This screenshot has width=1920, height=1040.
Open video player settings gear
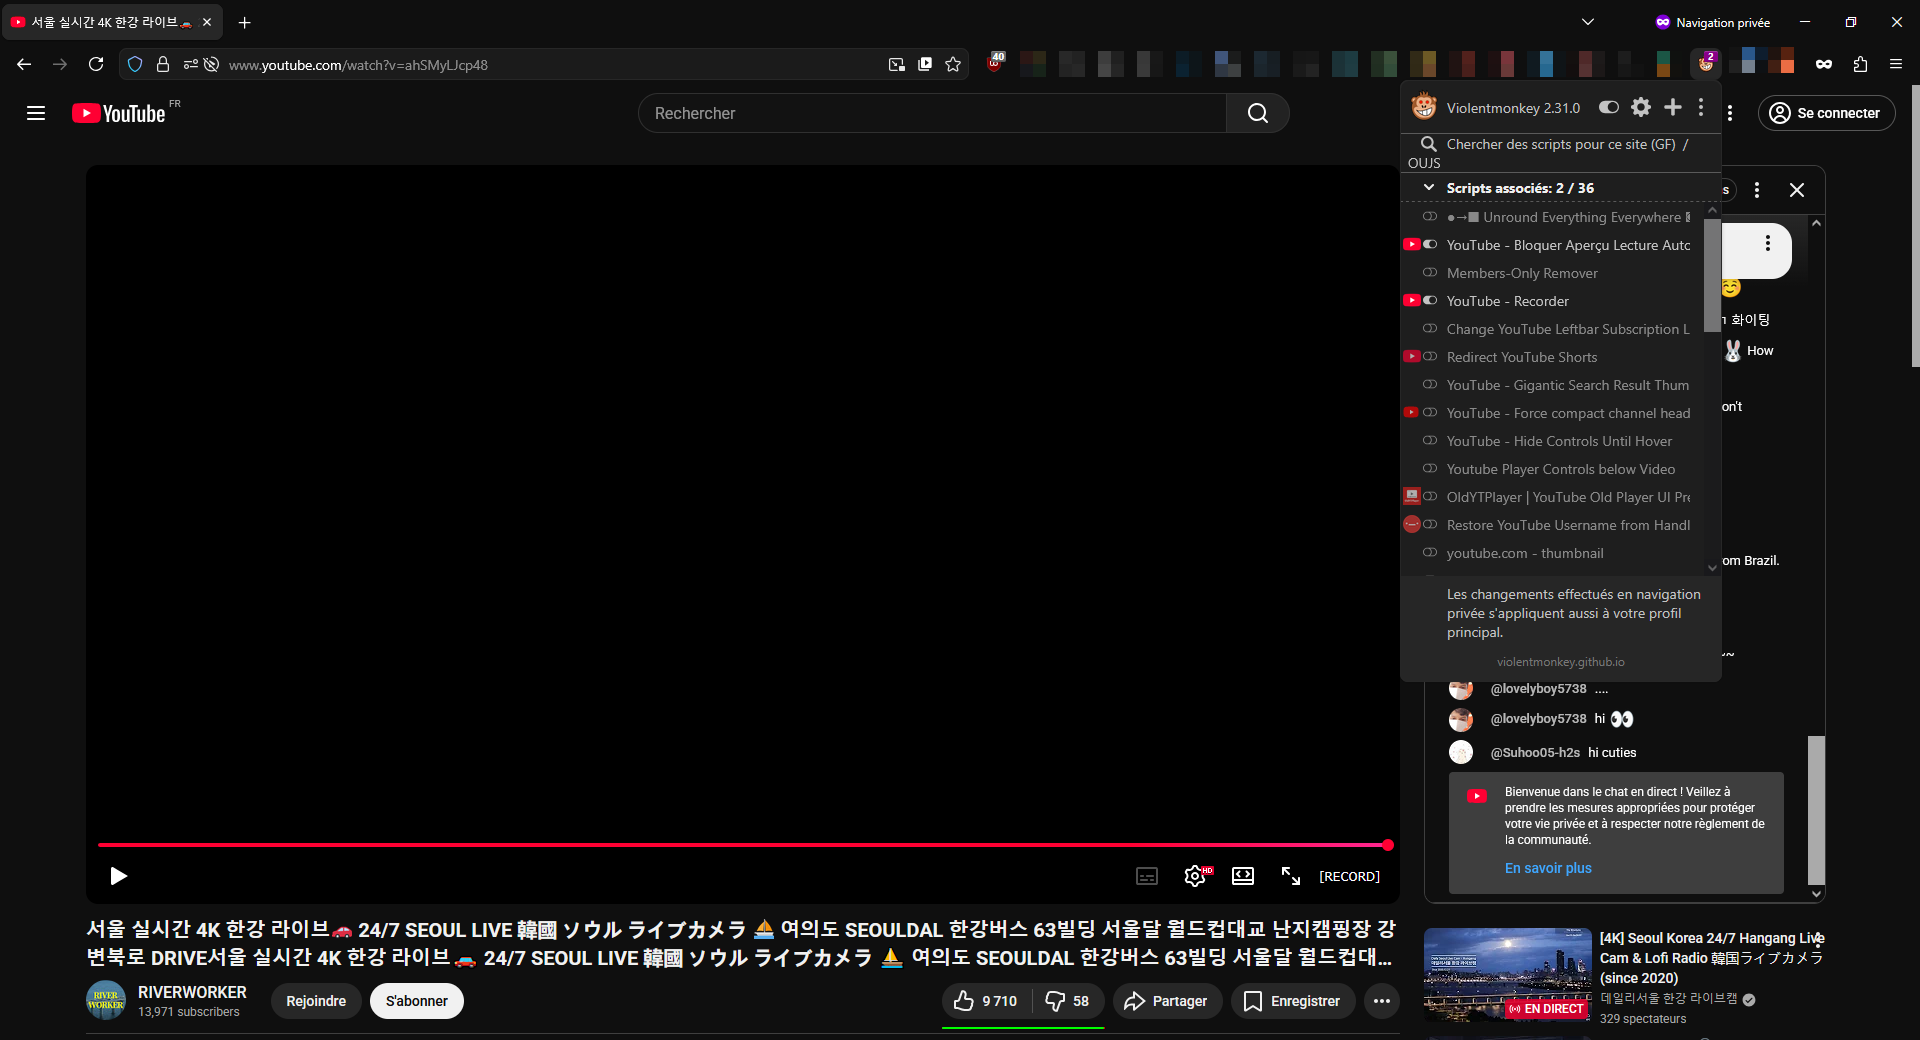pyautogui.click(x=1195, y=876)
